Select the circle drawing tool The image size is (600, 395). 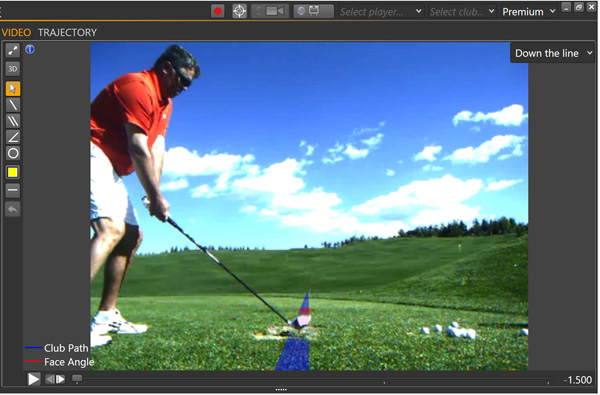pyautogui.click(x=13, y=153)
